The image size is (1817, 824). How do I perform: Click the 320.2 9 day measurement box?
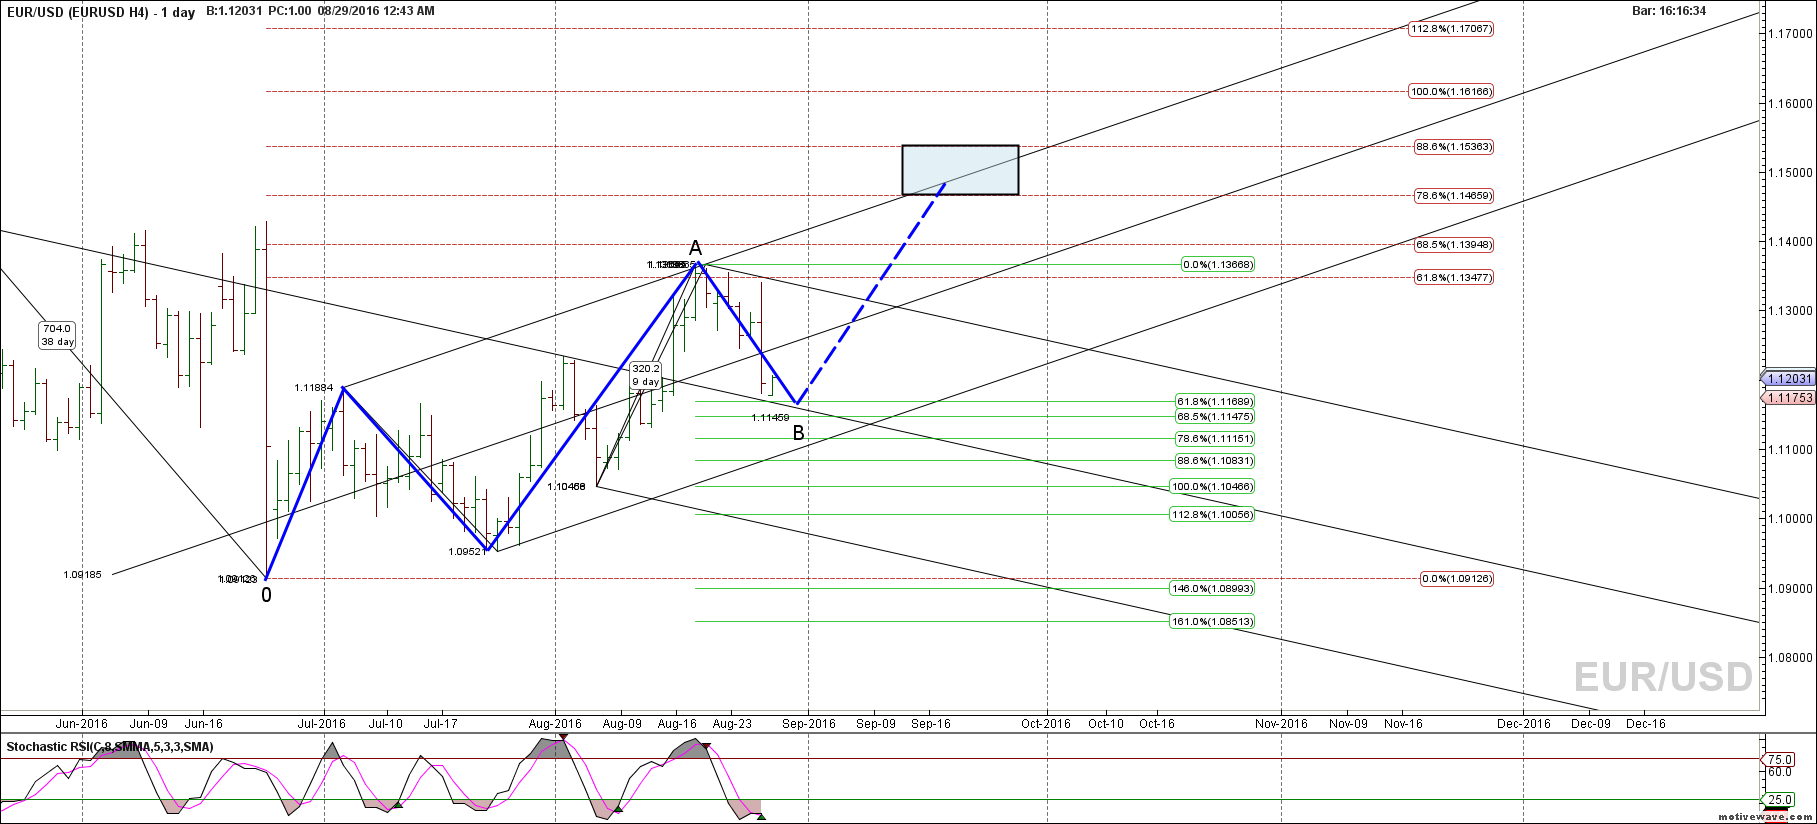tap(646, 375)
